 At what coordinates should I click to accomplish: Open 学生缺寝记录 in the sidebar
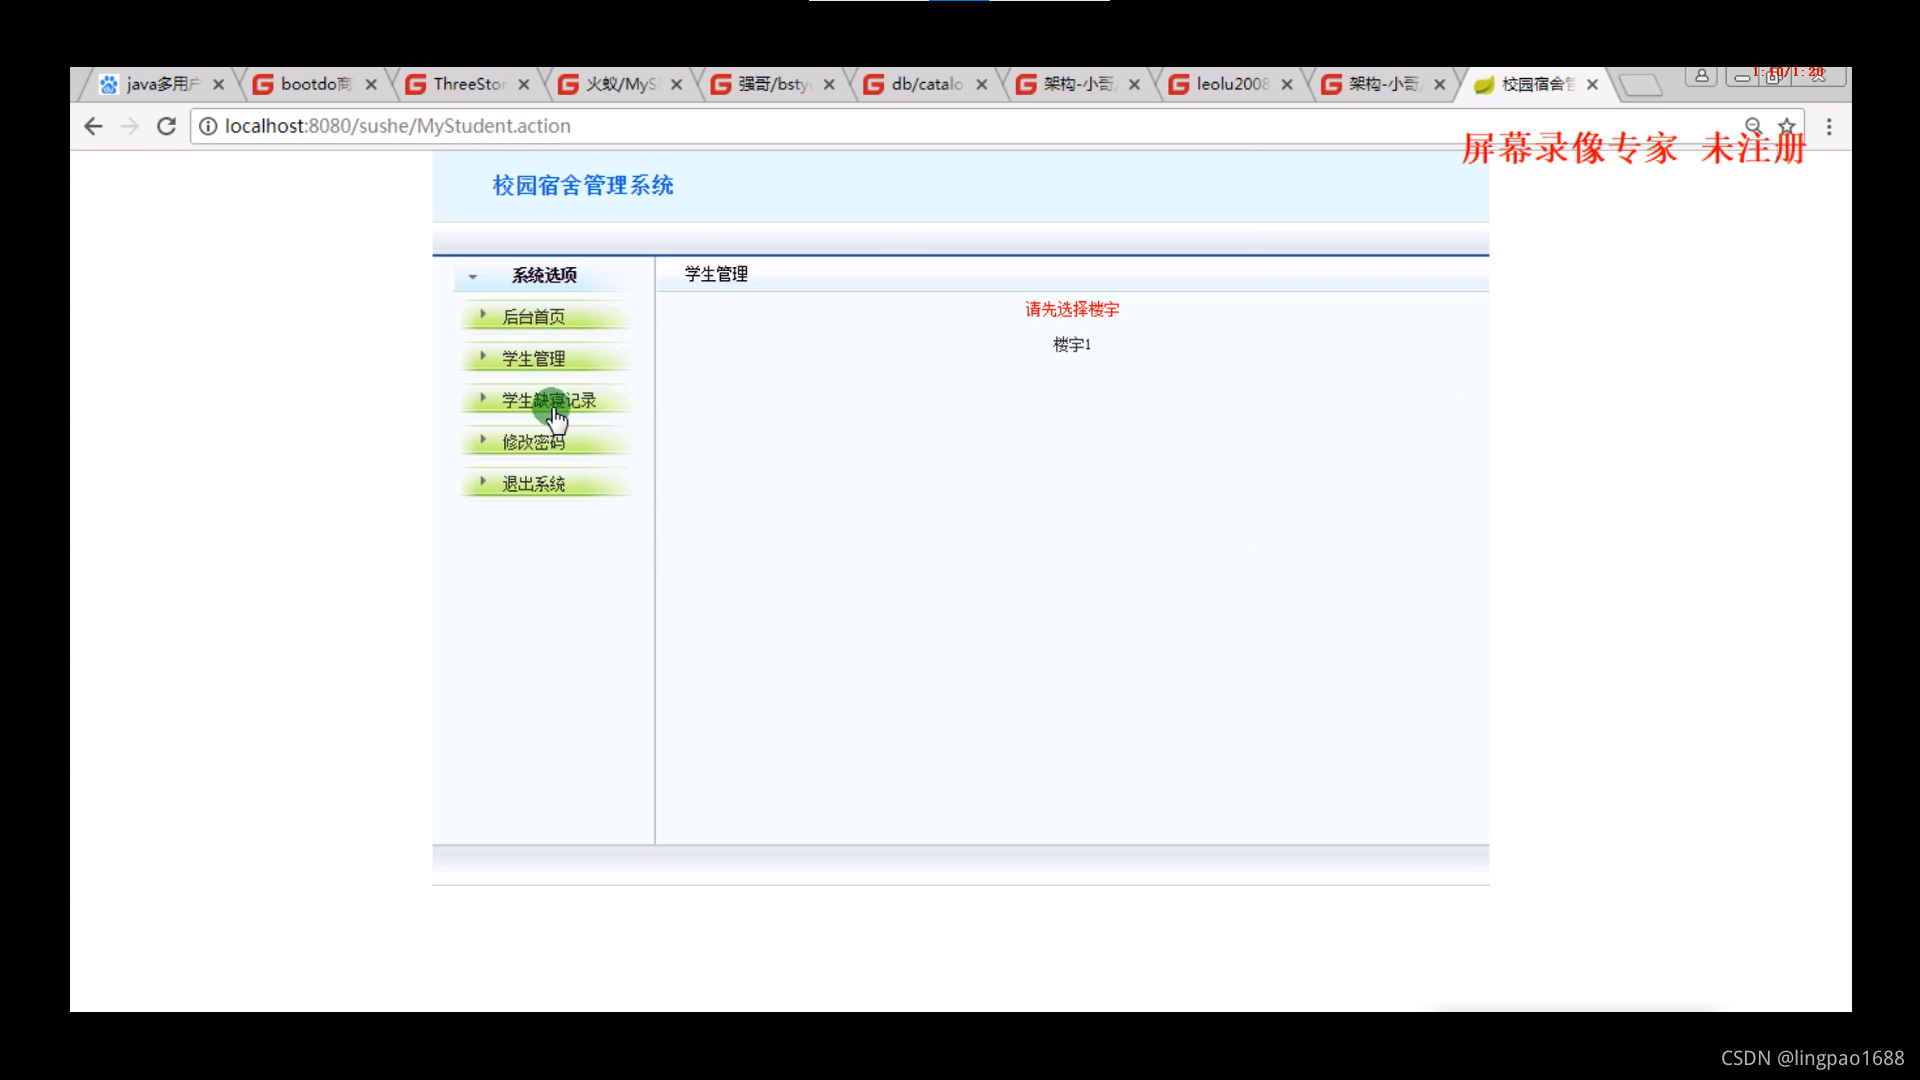coord(548,400)
